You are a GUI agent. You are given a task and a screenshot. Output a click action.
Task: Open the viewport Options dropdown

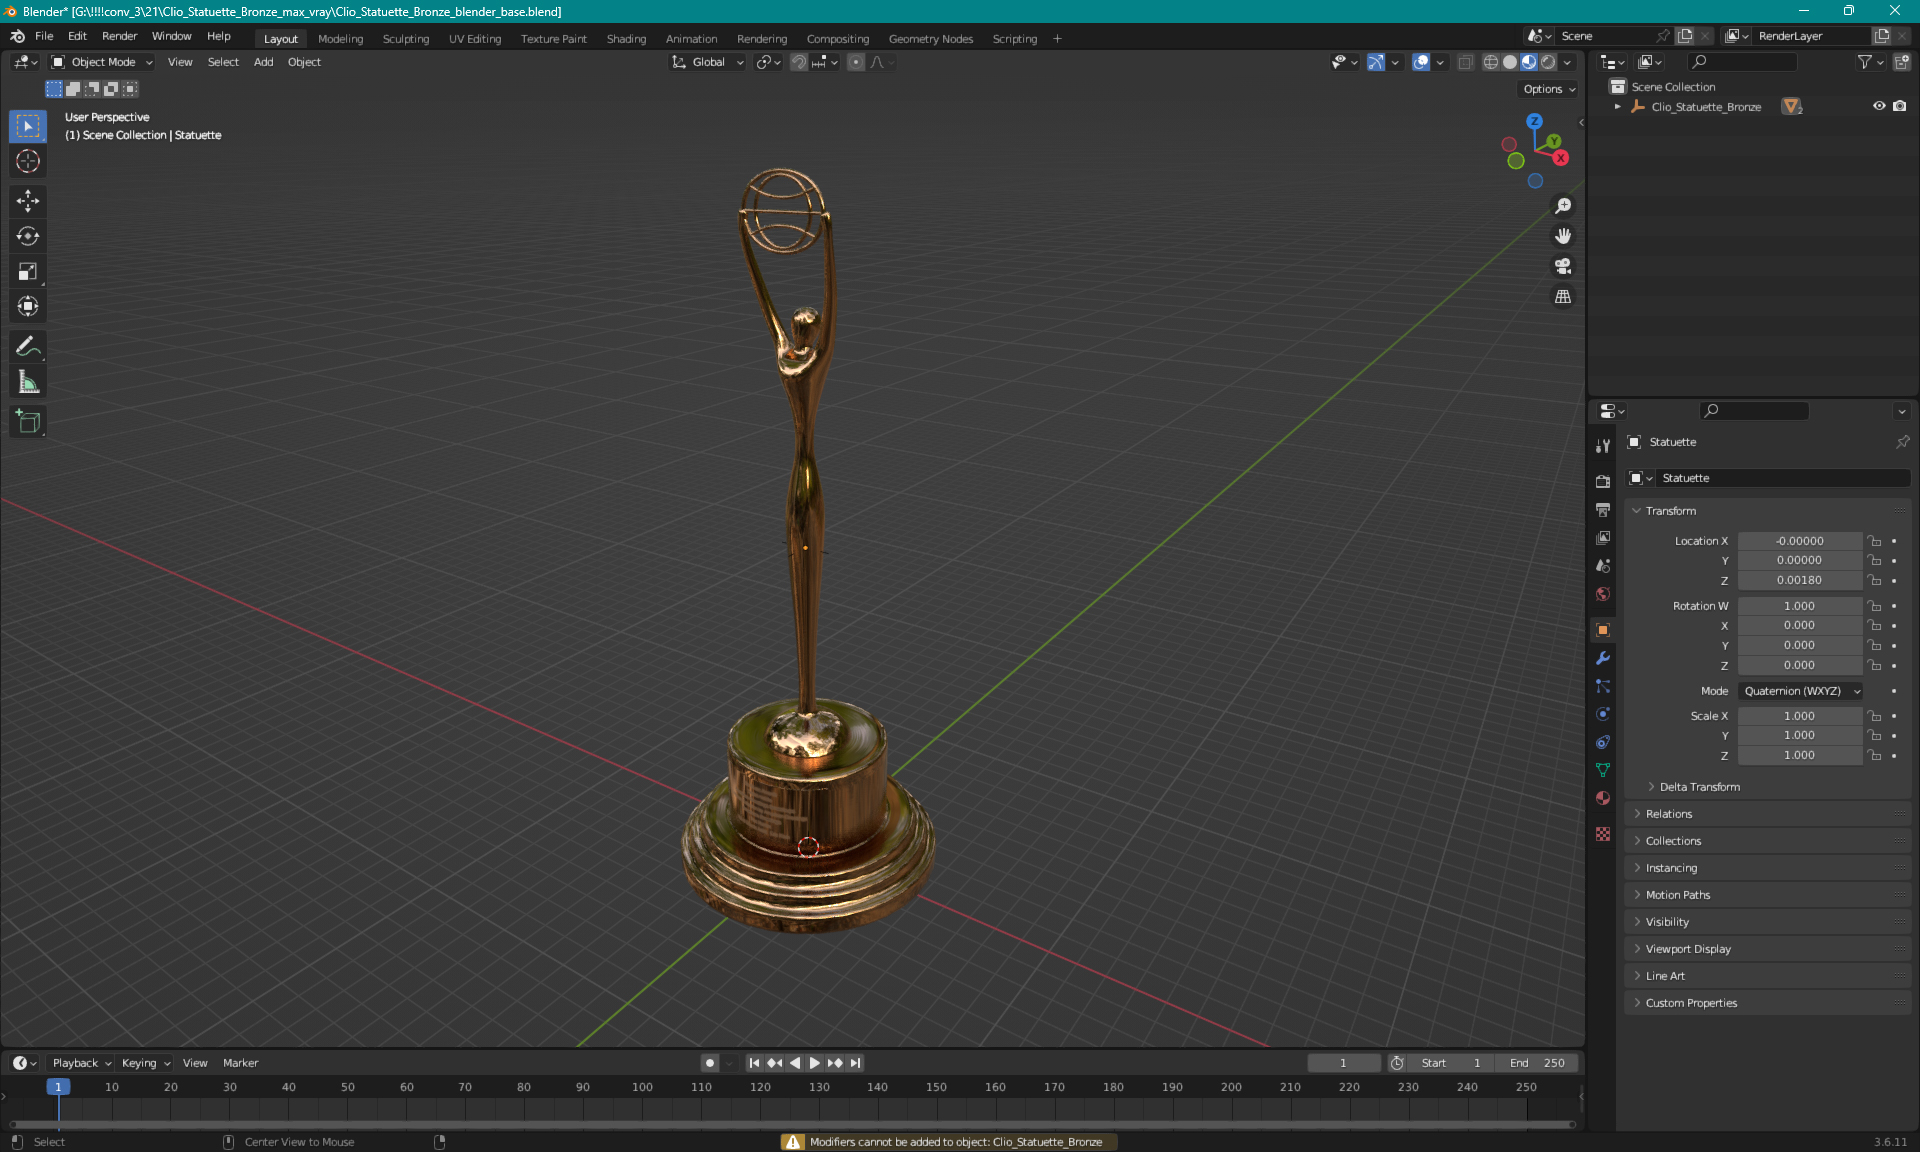click(x=1549, y=89)
